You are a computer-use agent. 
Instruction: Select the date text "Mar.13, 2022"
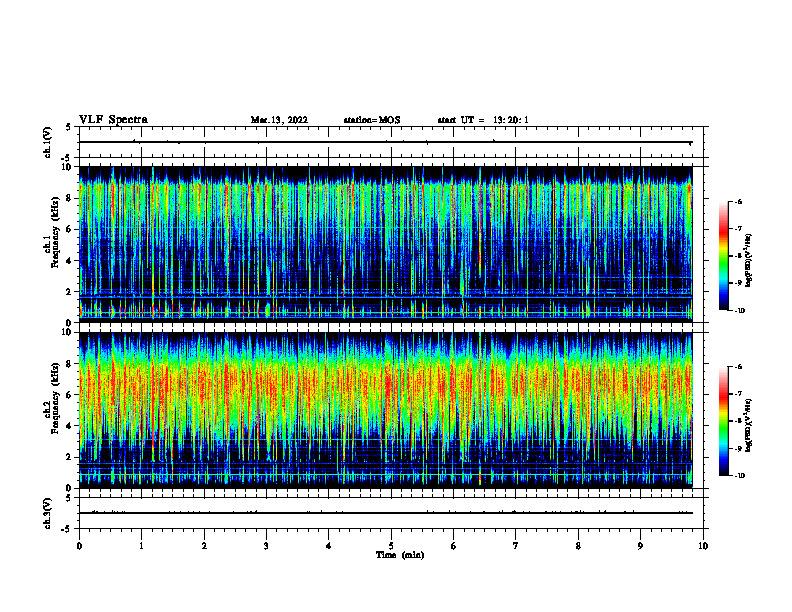click(279, 120)
